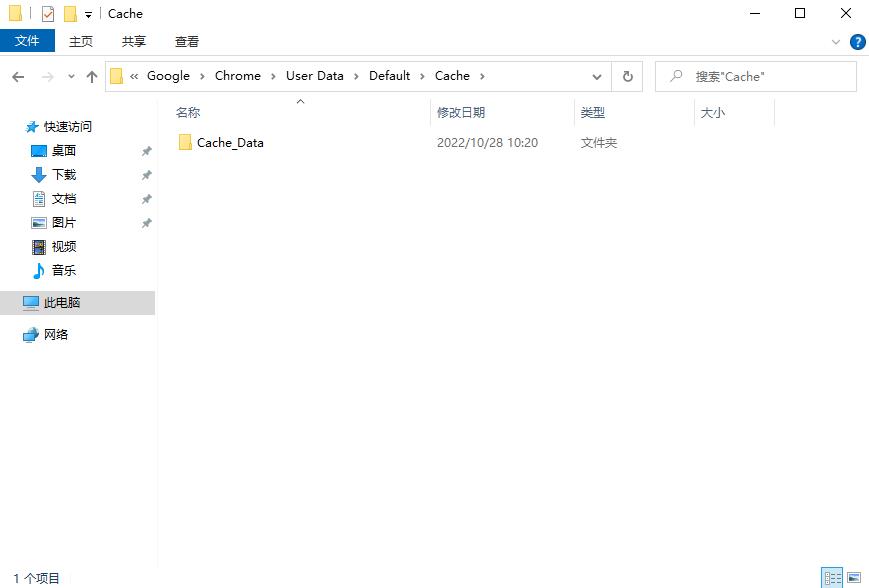
Task: Navigate to Chrome in breadcrumb
Action: [x=238, y=76]
